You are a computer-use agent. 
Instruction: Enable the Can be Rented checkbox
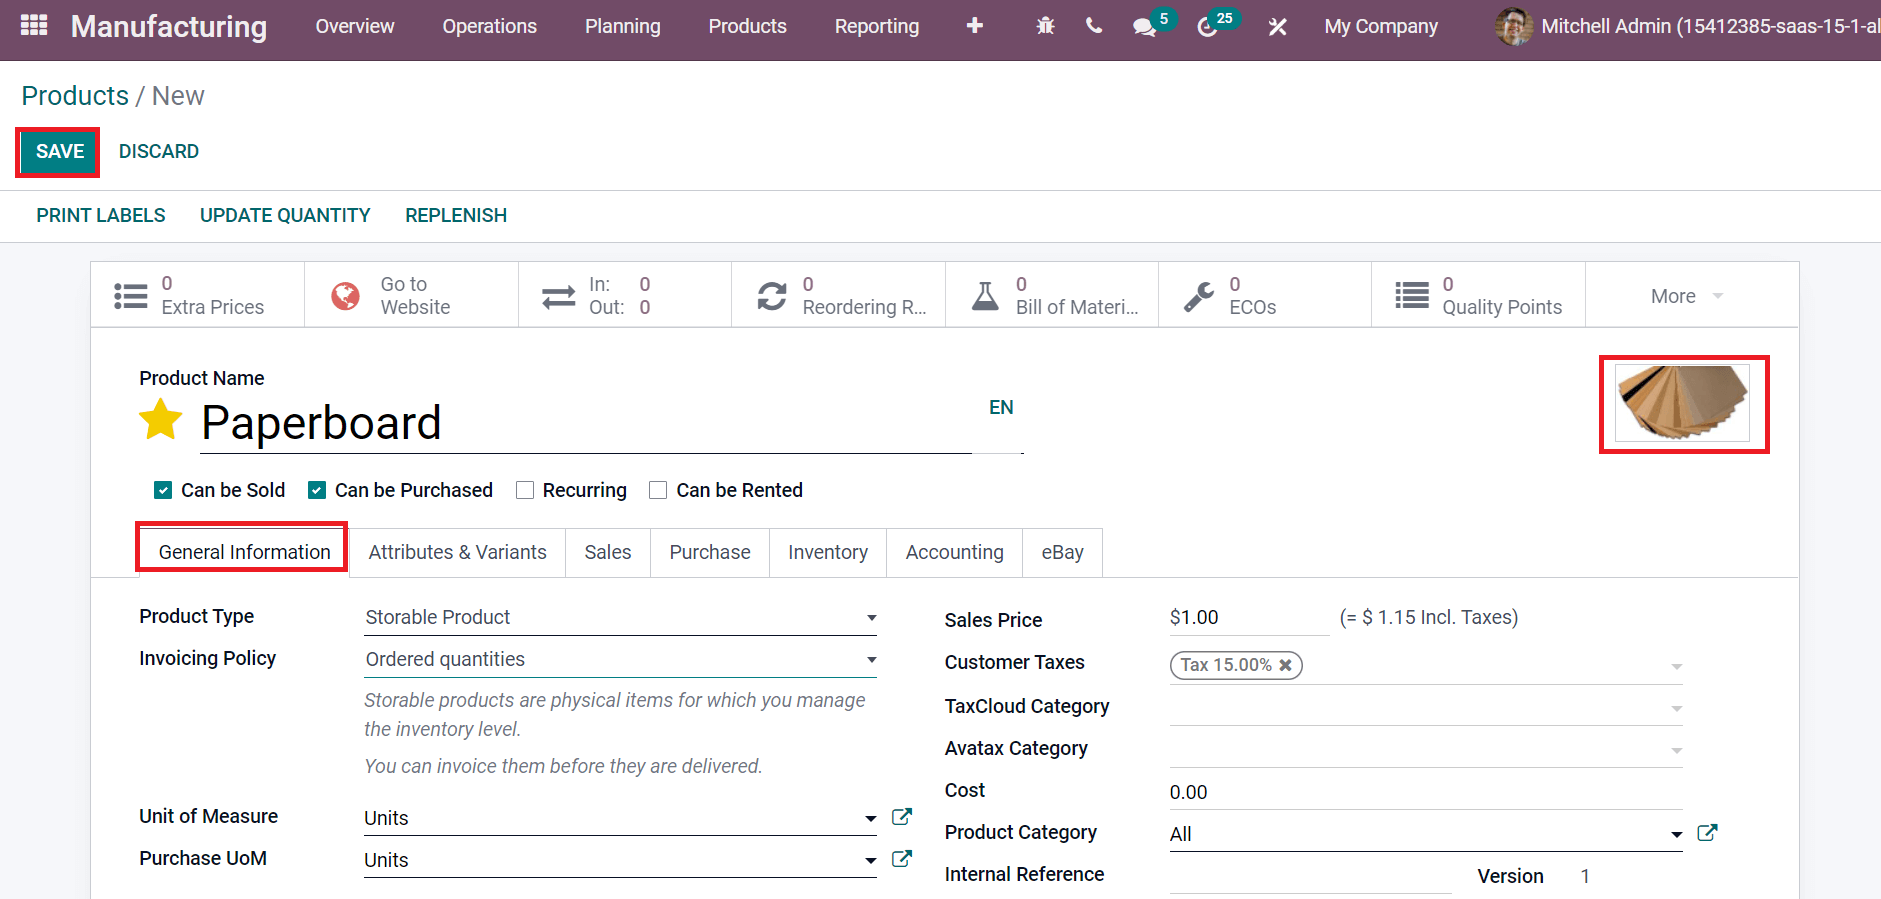[658, 490]
